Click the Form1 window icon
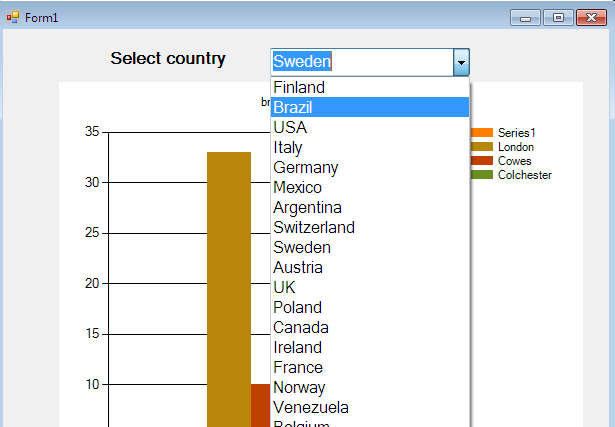Viewport: 615px width, 427px height. 13,17
